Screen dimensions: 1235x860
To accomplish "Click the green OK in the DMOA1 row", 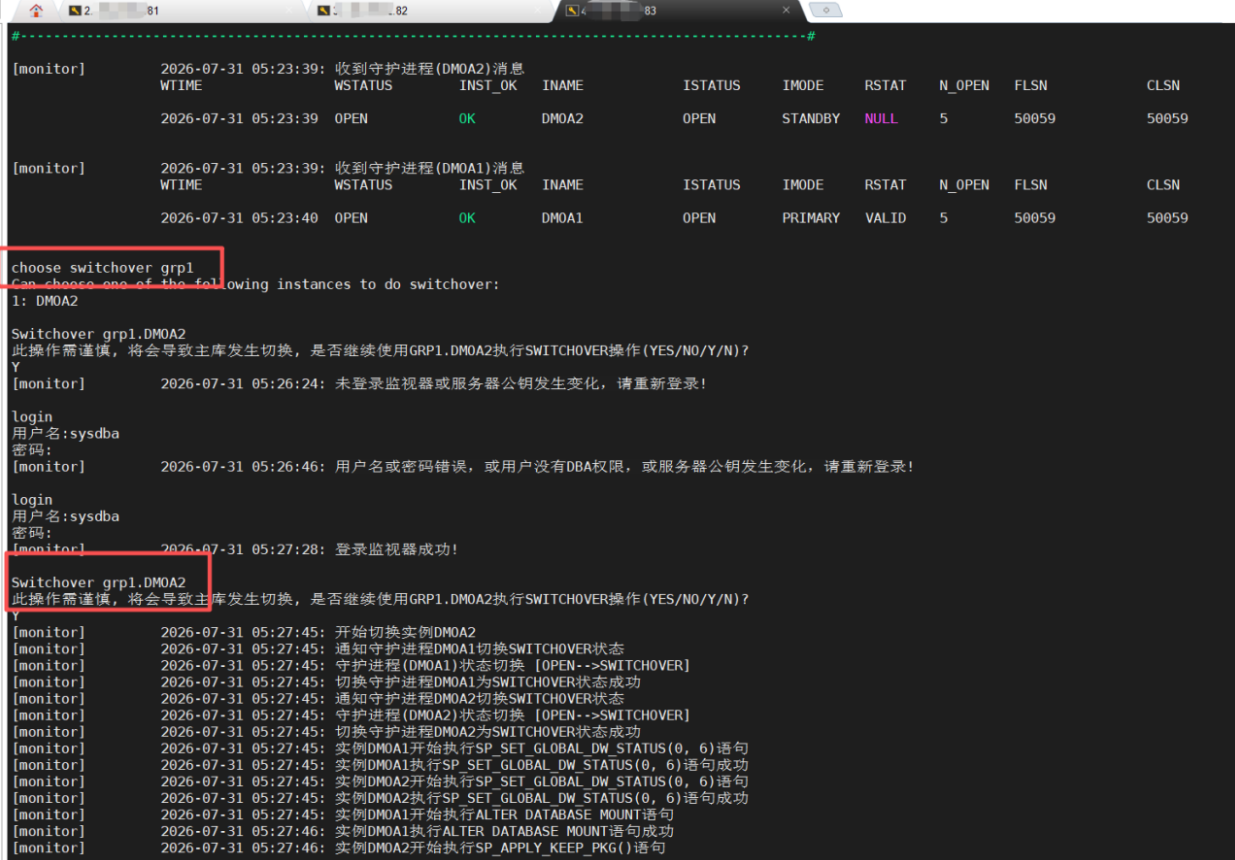I will [467, 218].
